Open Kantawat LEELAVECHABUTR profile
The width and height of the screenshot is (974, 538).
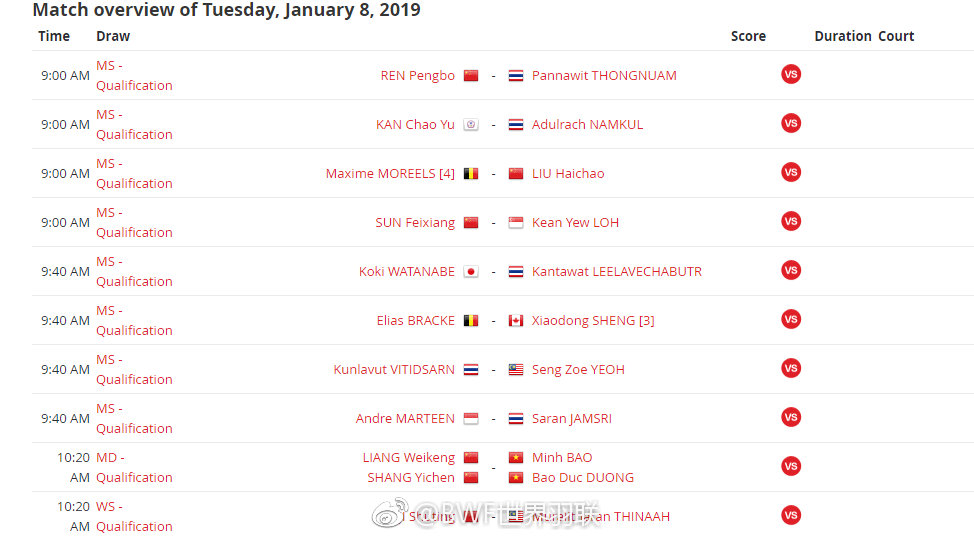click(616, 272)
